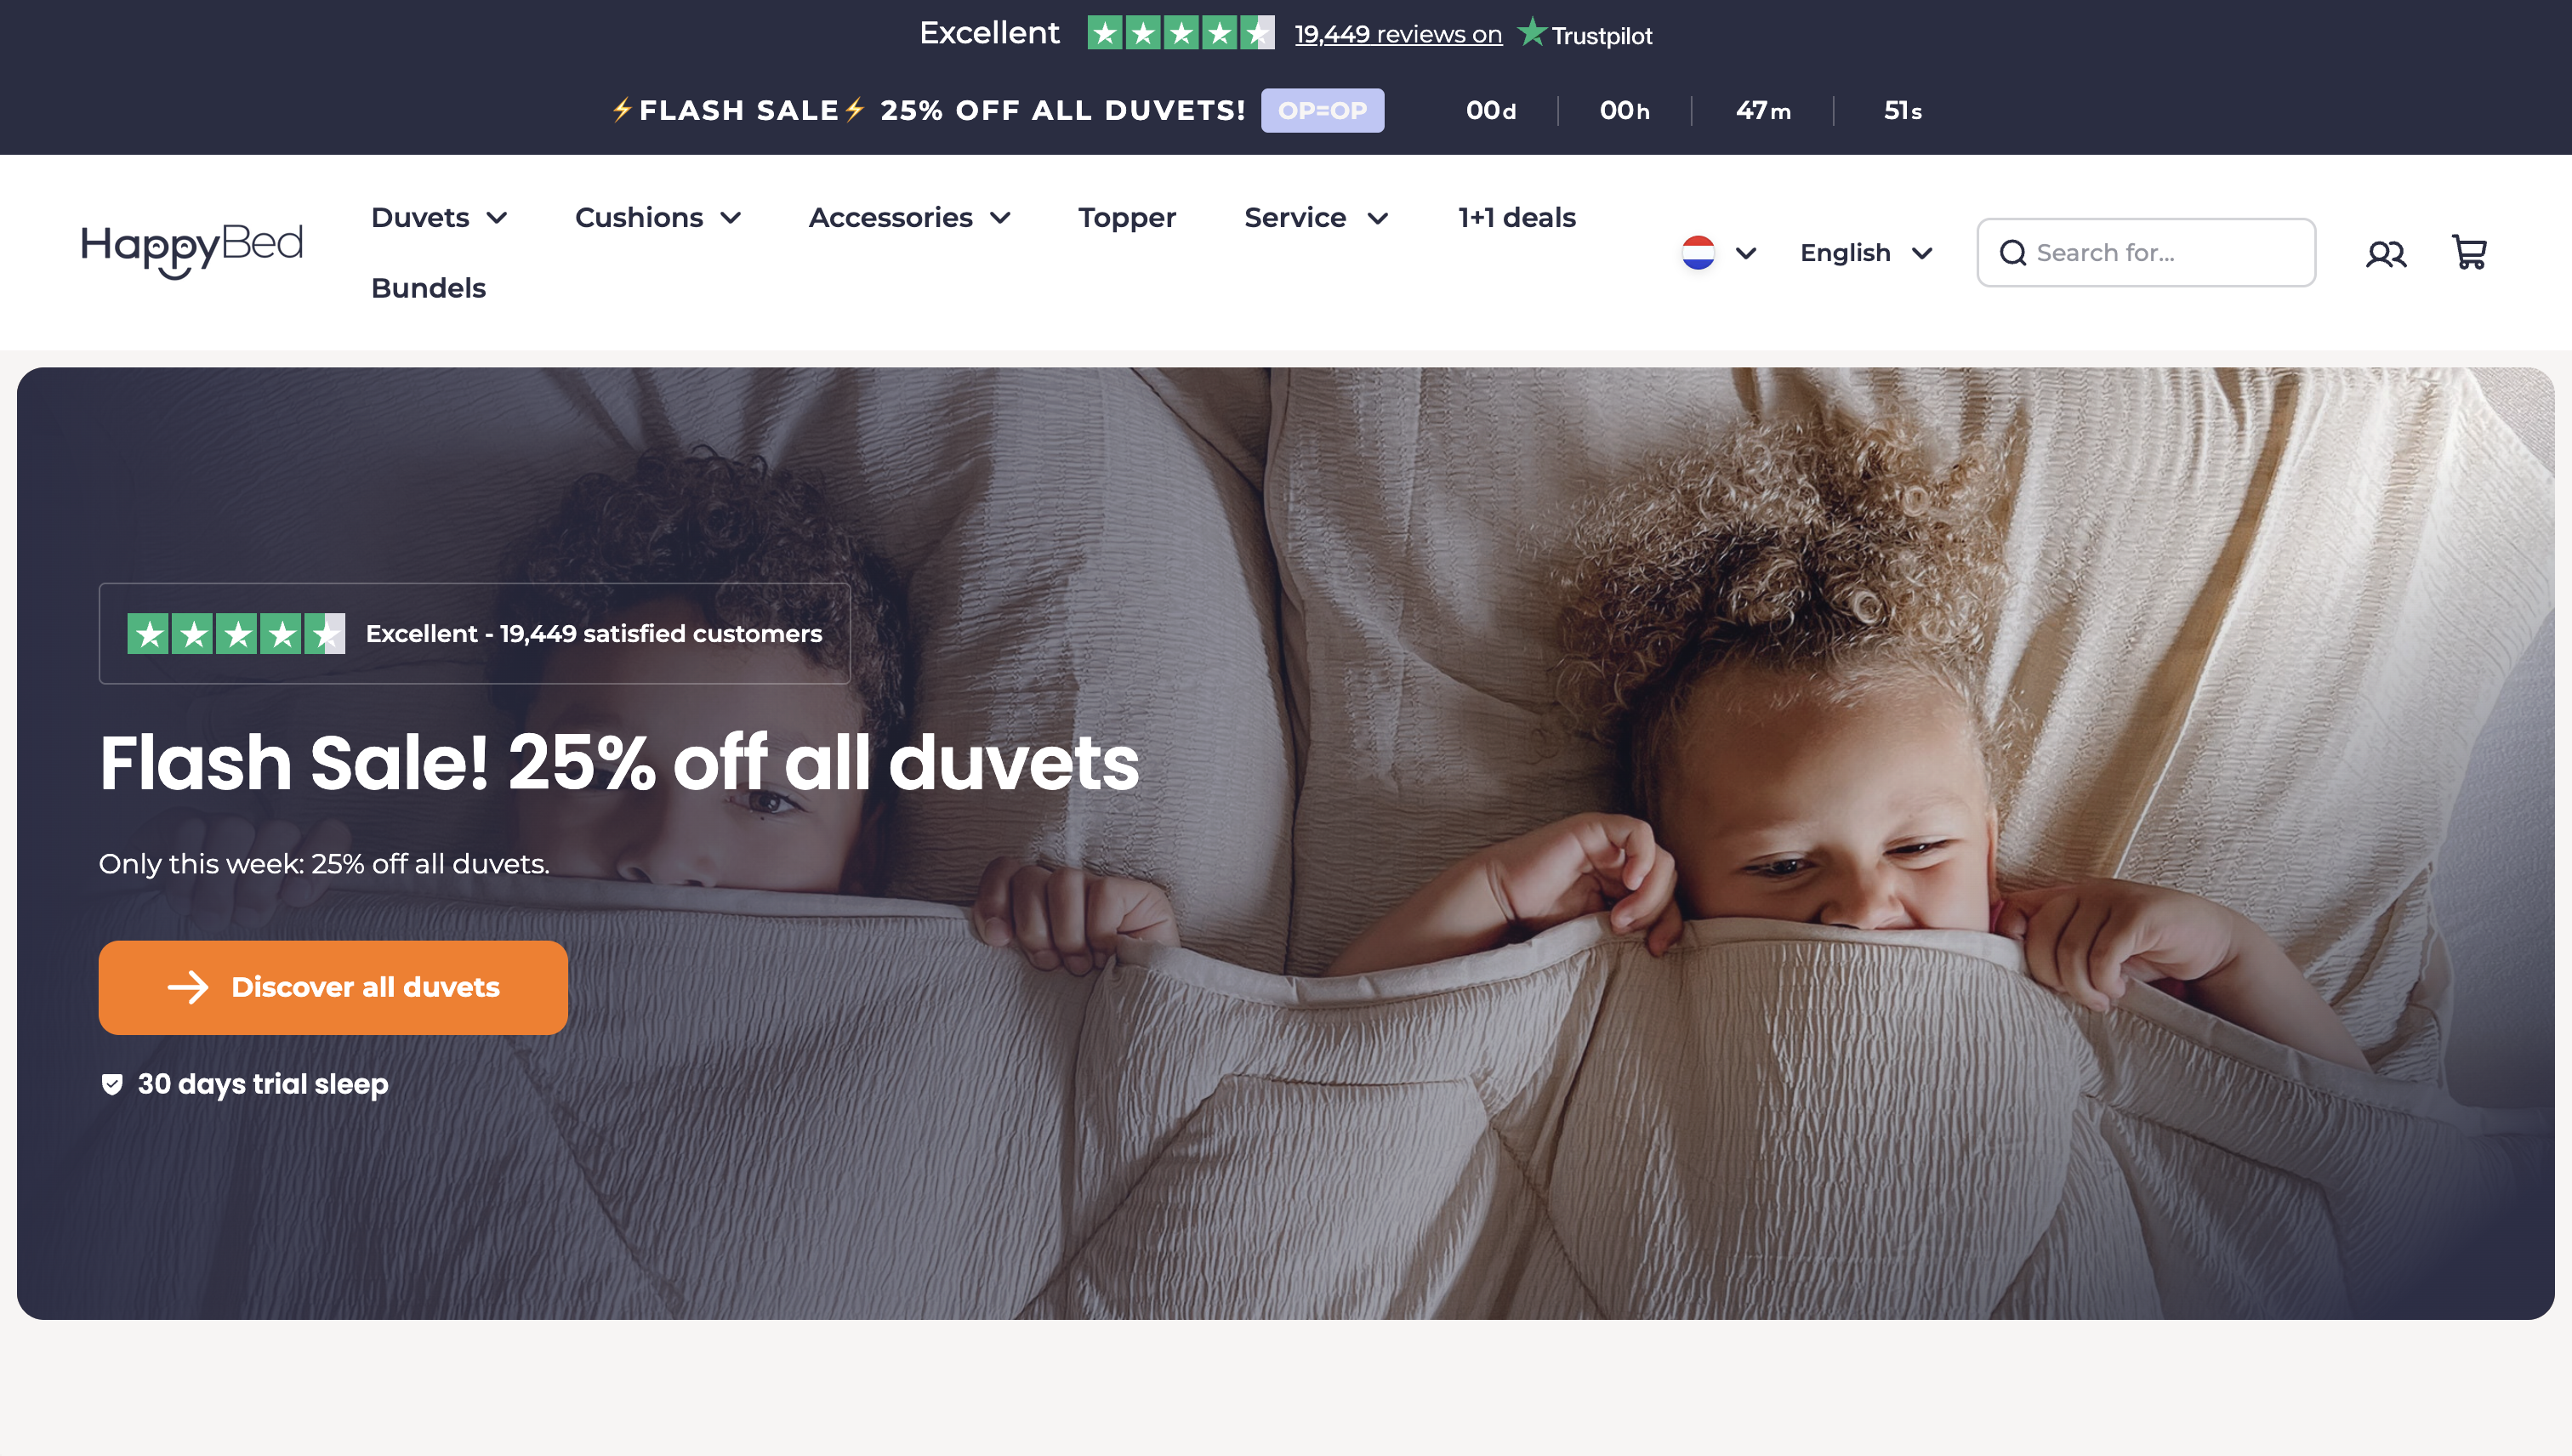Open the shopping cart icon
2572x1456 pixels.
[2469, 253]
